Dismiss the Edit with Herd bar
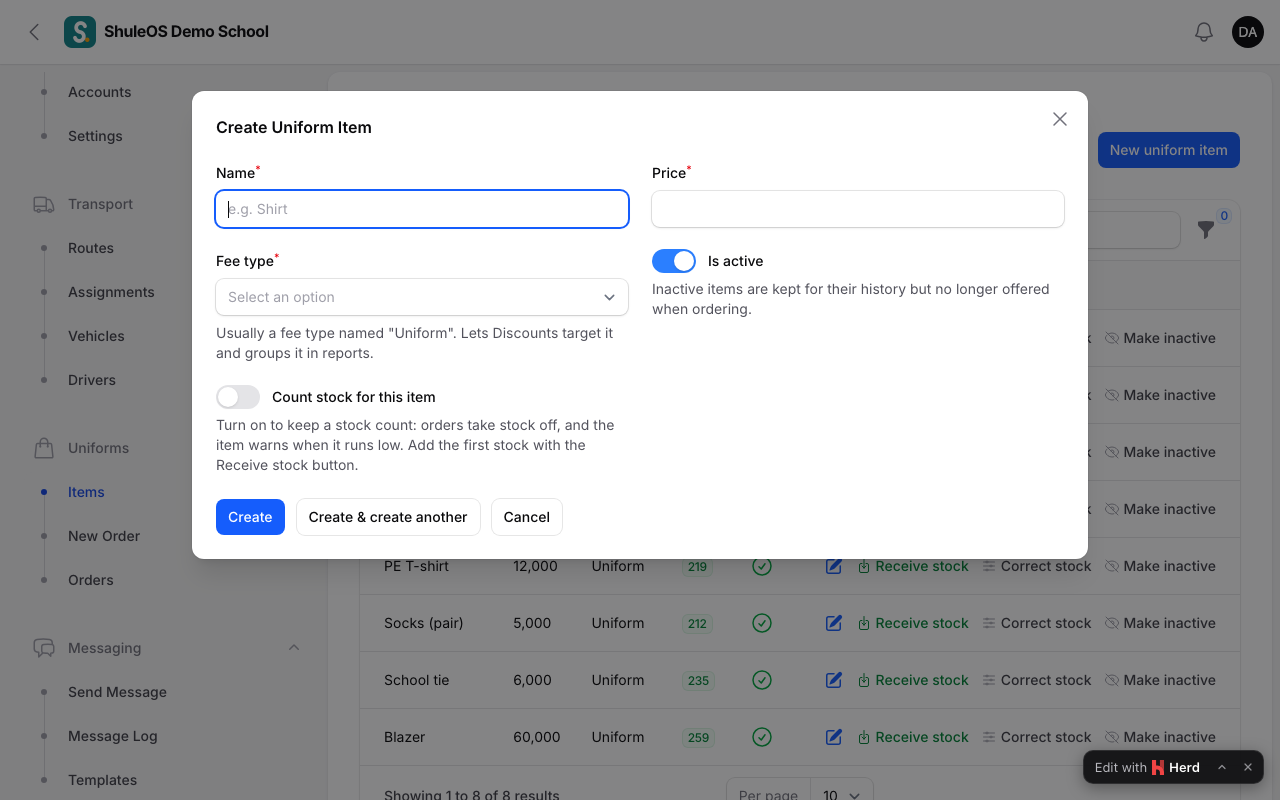The height and width of the screenshot is (800, 1280). [1248, 767]
